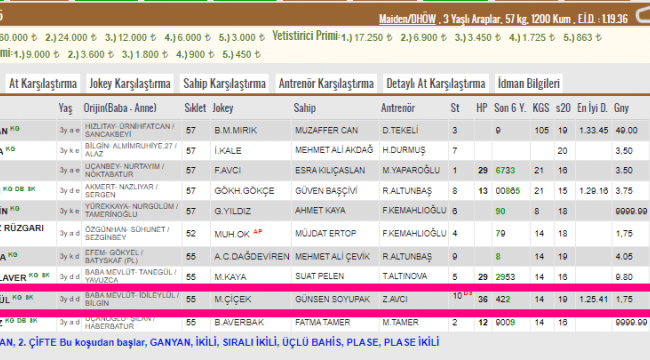Screen dimensions: 650x360
Task: Click trainer R.ALTUNBAŞ in the GÖKH.GÖKÇE row
Action: click(407, 191)
